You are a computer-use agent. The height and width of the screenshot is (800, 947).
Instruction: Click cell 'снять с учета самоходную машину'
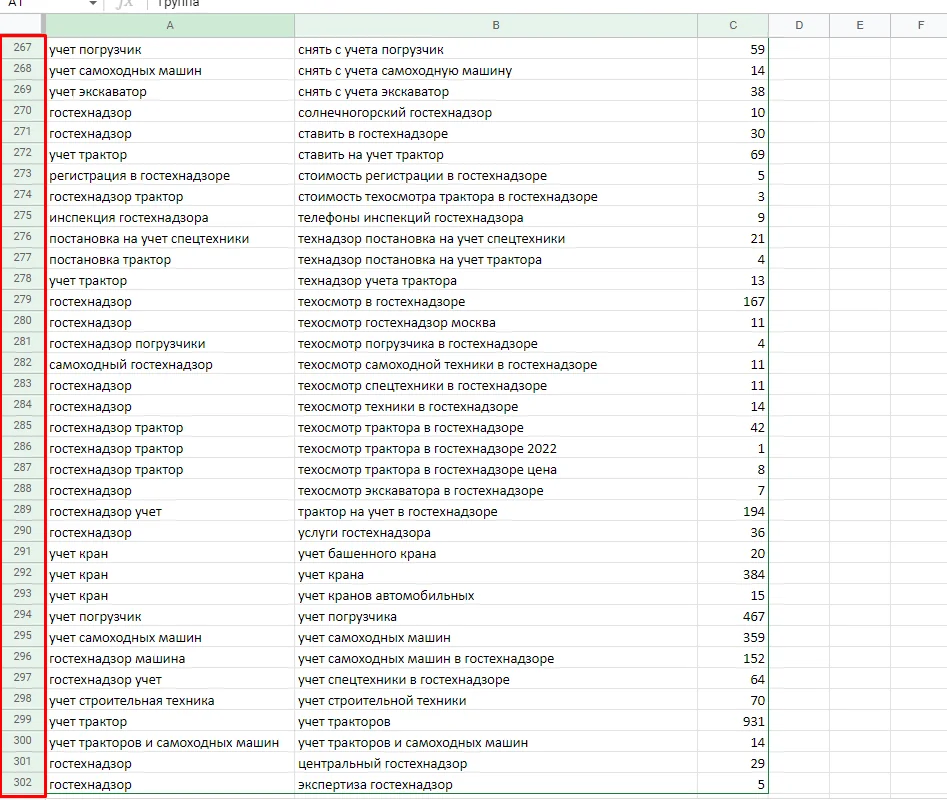pos(496,71)
